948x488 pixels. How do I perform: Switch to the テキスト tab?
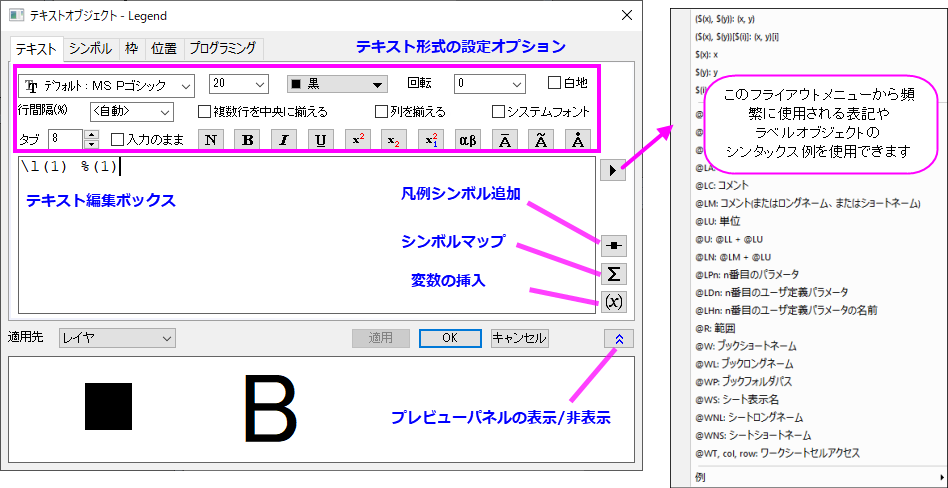tap(36, 48)
